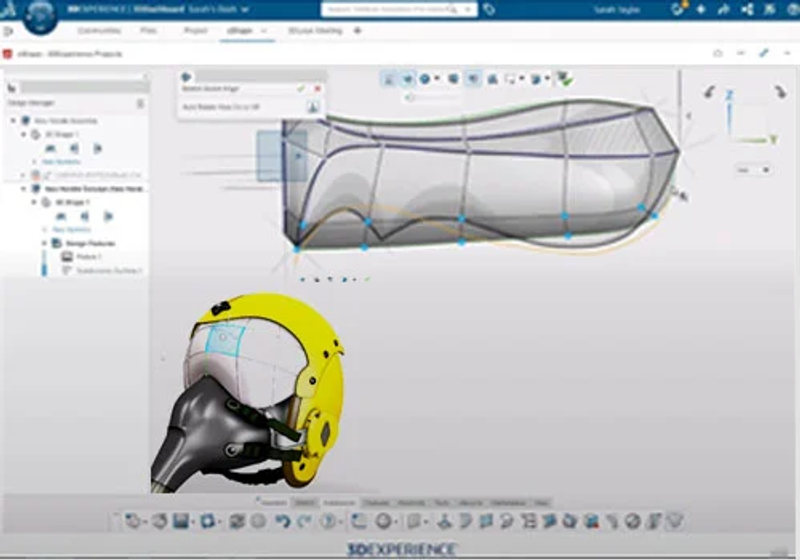The image size is (800, 560).
Task: Collapse the top-level Navy Handle Assembly node
Action: point(13,121)
